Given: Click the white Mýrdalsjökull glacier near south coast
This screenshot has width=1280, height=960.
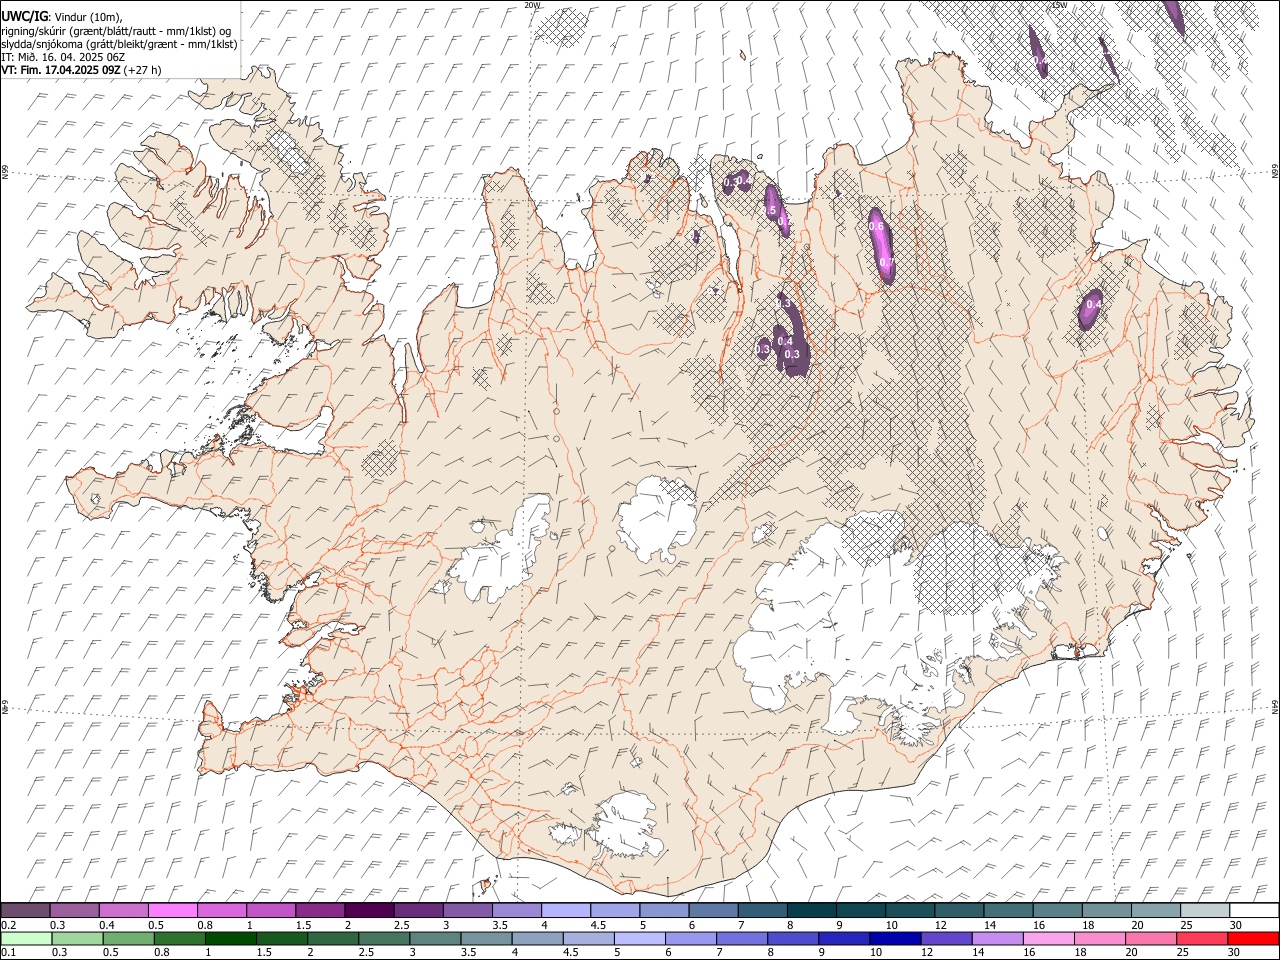Looking at the screenshot, I should click(628, 827).
